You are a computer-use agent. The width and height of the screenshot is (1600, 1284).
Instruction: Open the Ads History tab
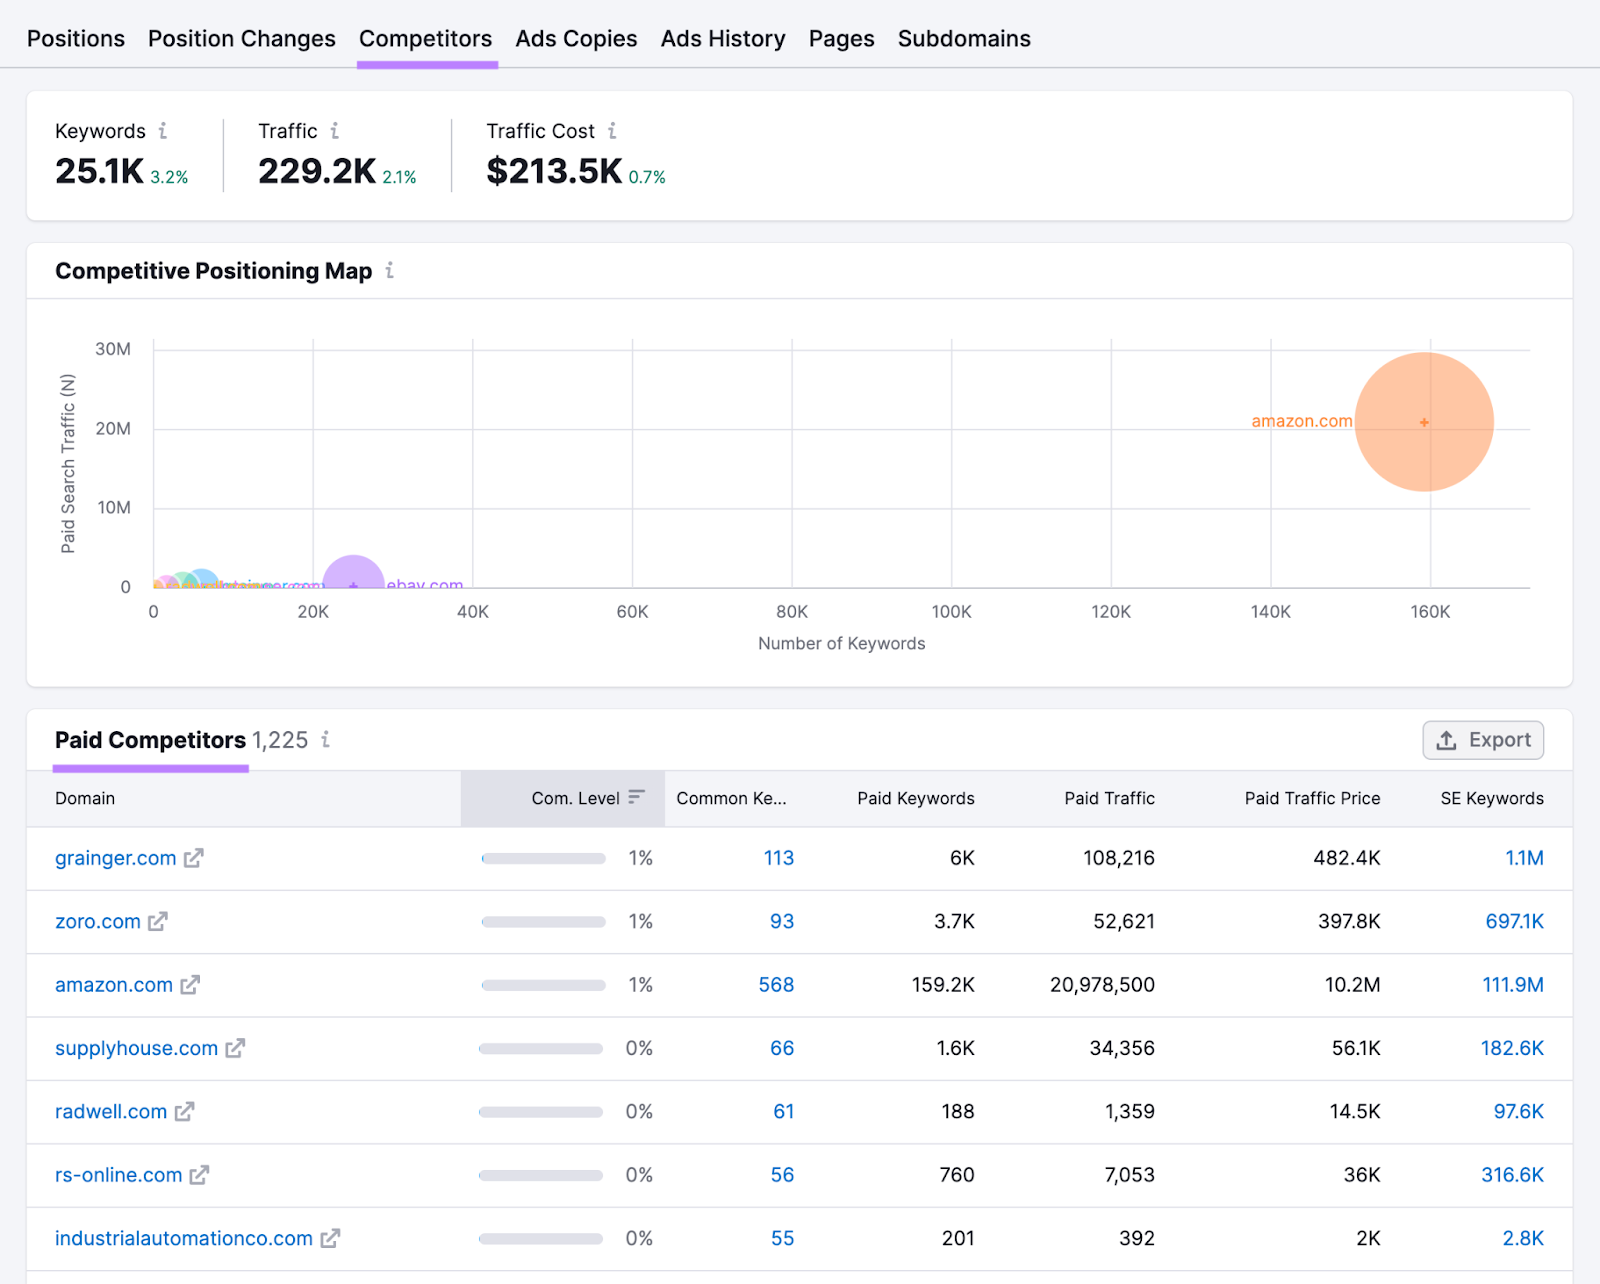pos(722,38)
